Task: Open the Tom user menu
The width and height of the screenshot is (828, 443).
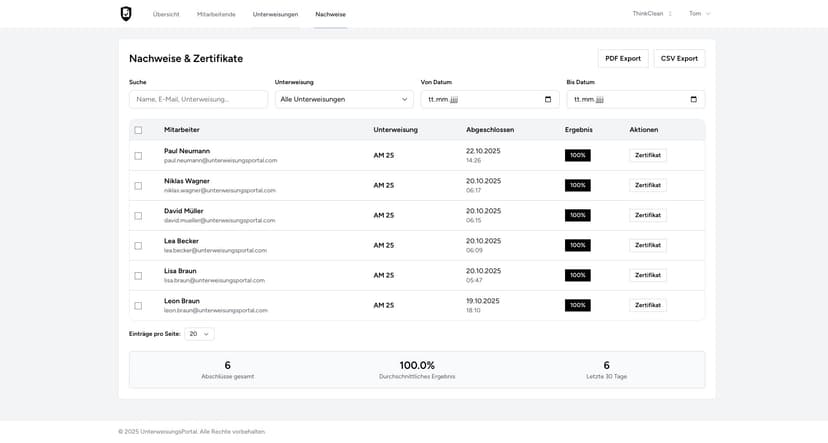Action: coord(699,14)
